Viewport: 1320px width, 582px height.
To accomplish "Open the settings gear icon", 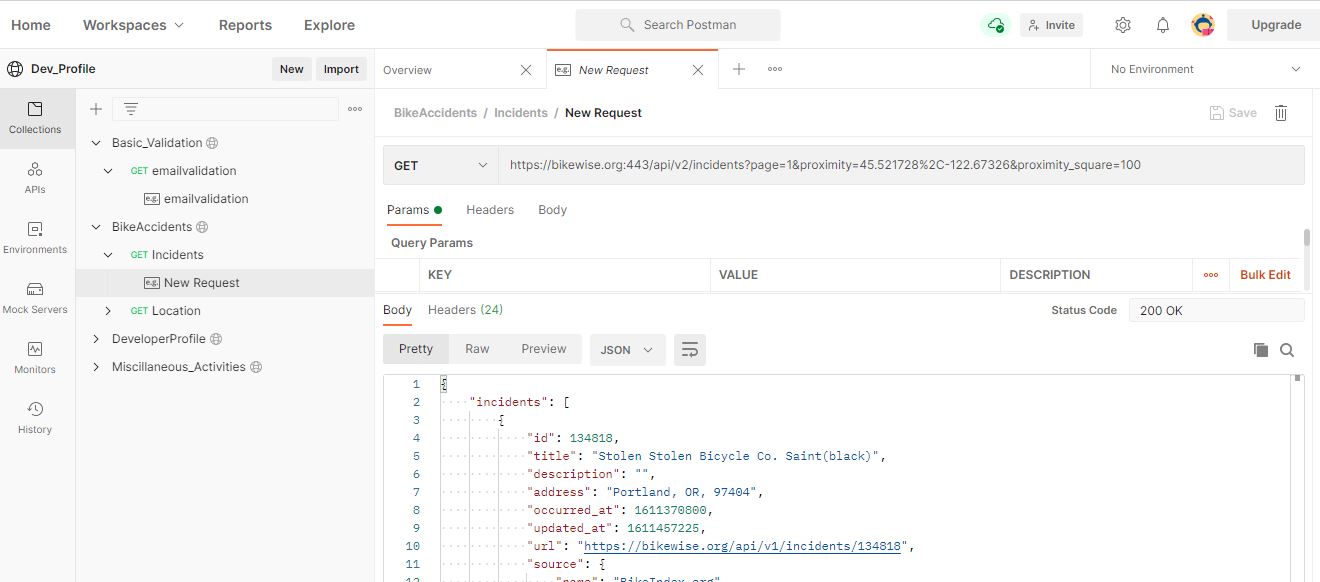I will point(1123,25).
